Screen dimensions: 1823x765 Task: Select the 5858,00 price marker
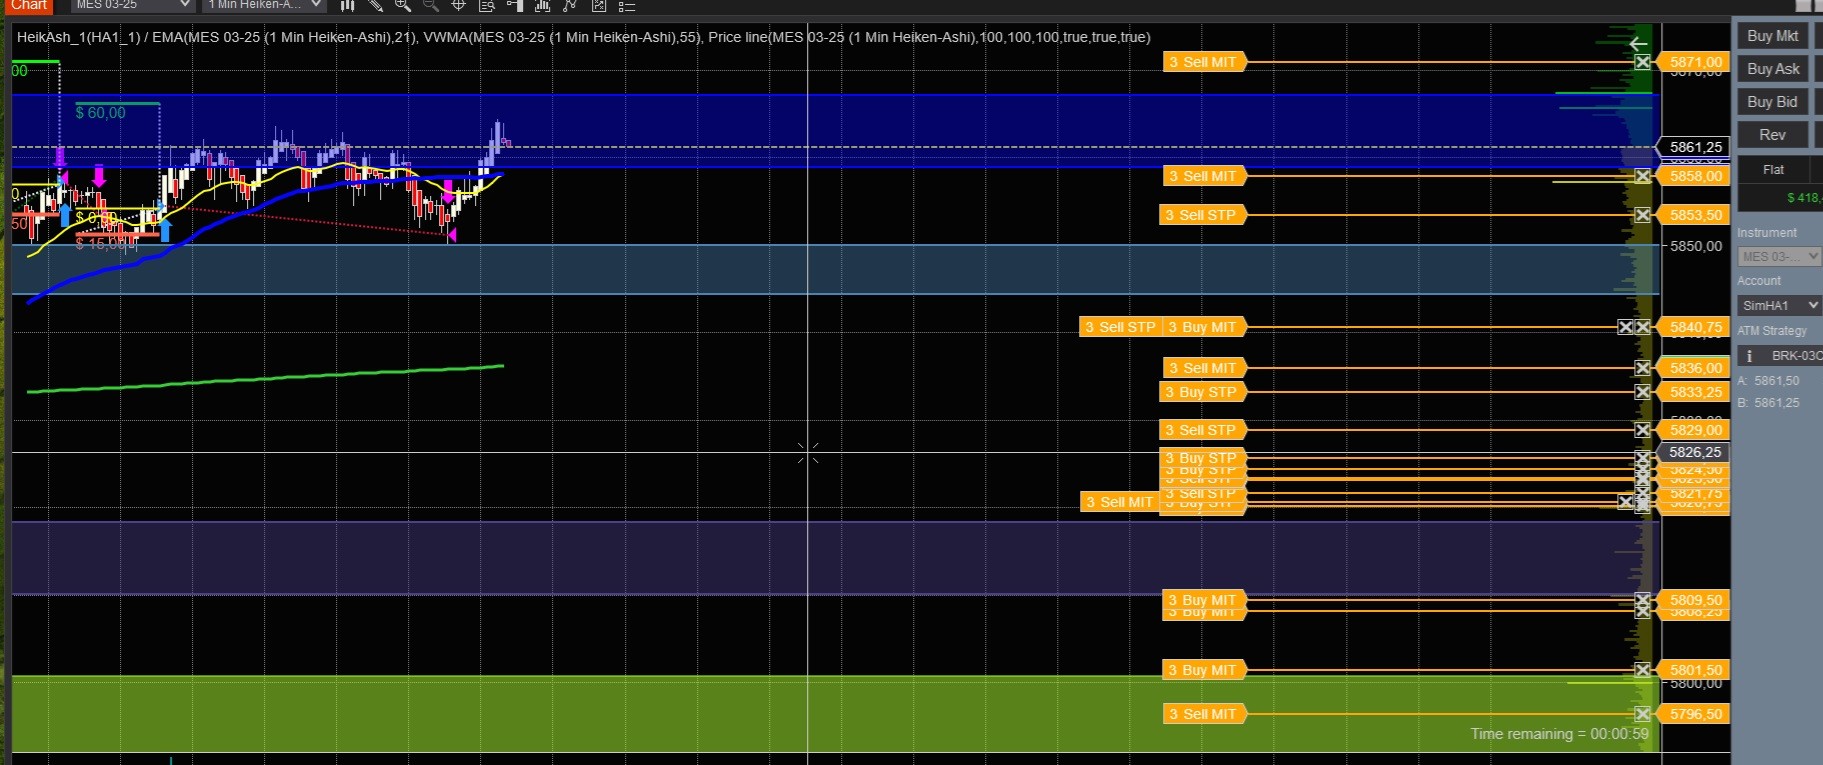click(1694, 176)
